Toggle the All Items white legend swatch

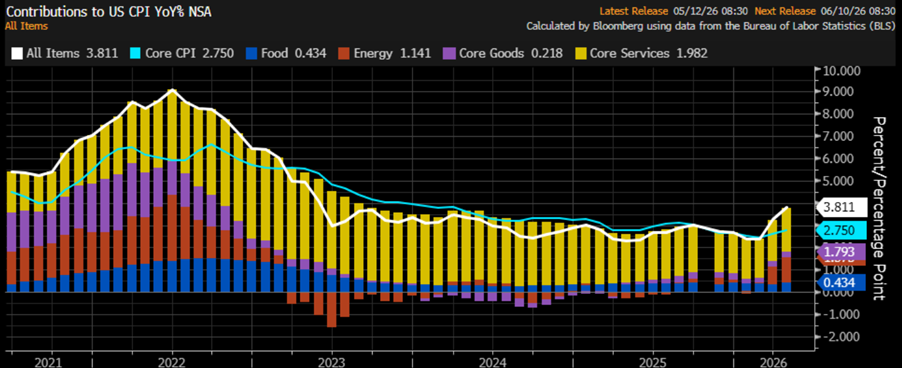(17, 53)
